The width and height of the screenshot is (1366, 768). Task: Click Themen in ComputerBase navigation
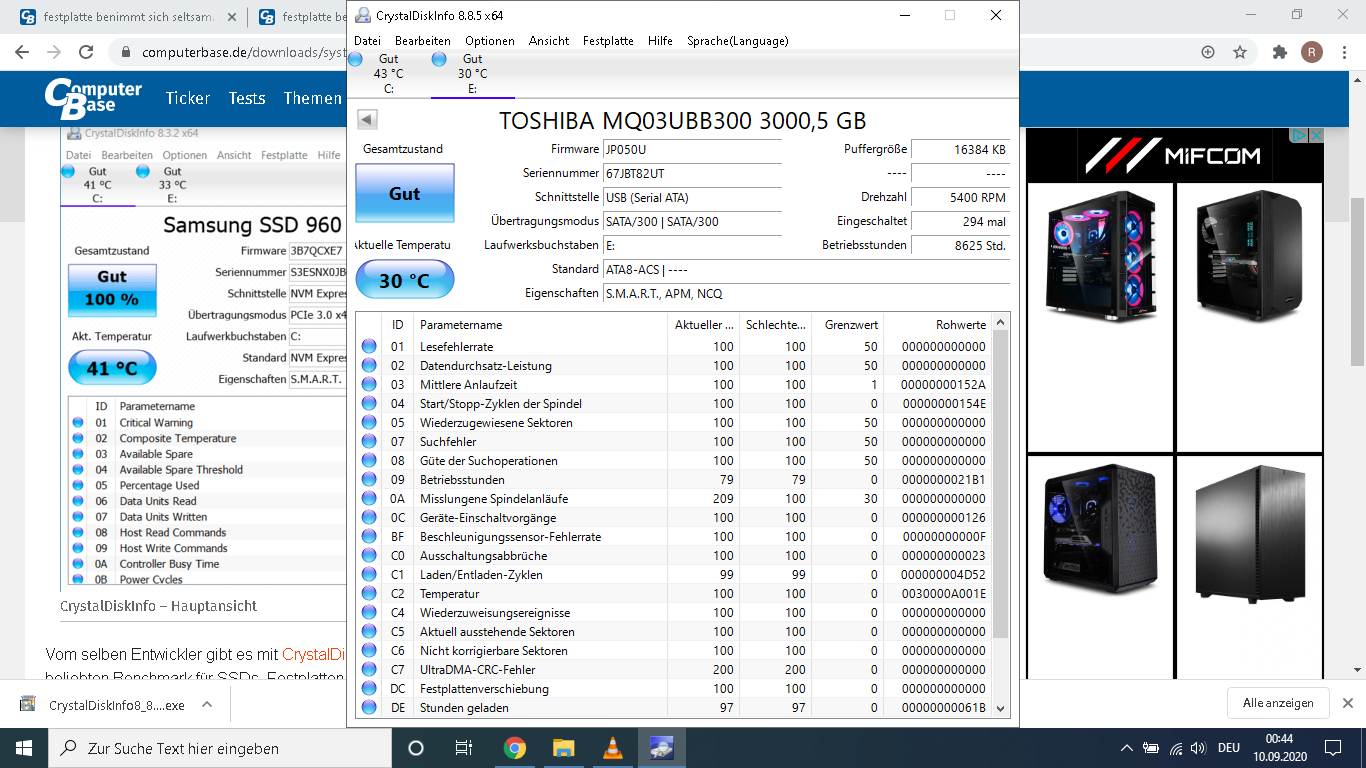[313, 98]
